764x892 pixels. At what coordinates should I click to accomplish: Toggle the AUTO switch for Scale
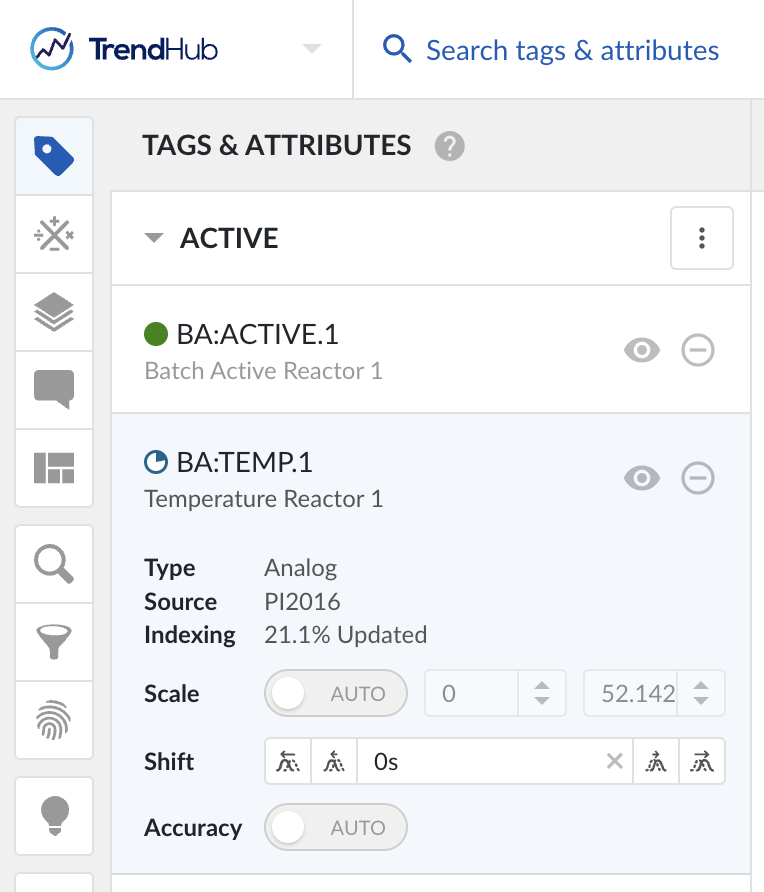[x=335, y=693]
